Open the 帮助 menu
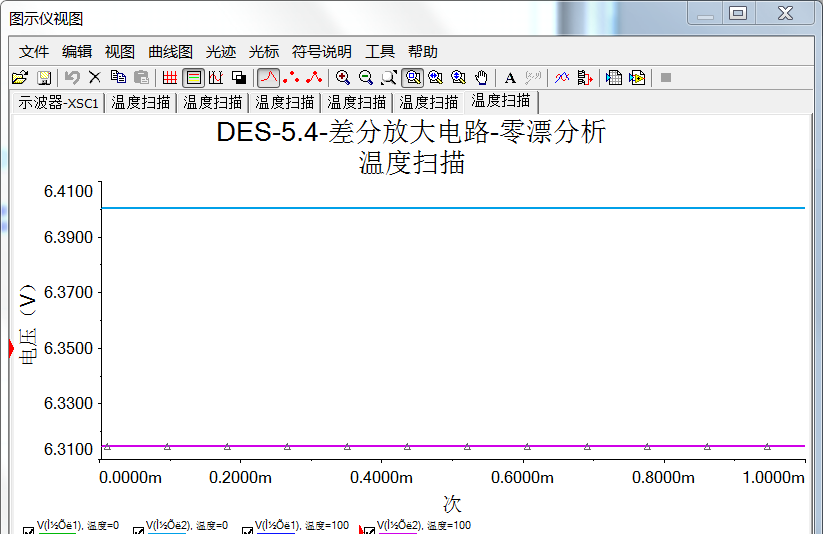This screenshot has height=534, width=823. 423,51
